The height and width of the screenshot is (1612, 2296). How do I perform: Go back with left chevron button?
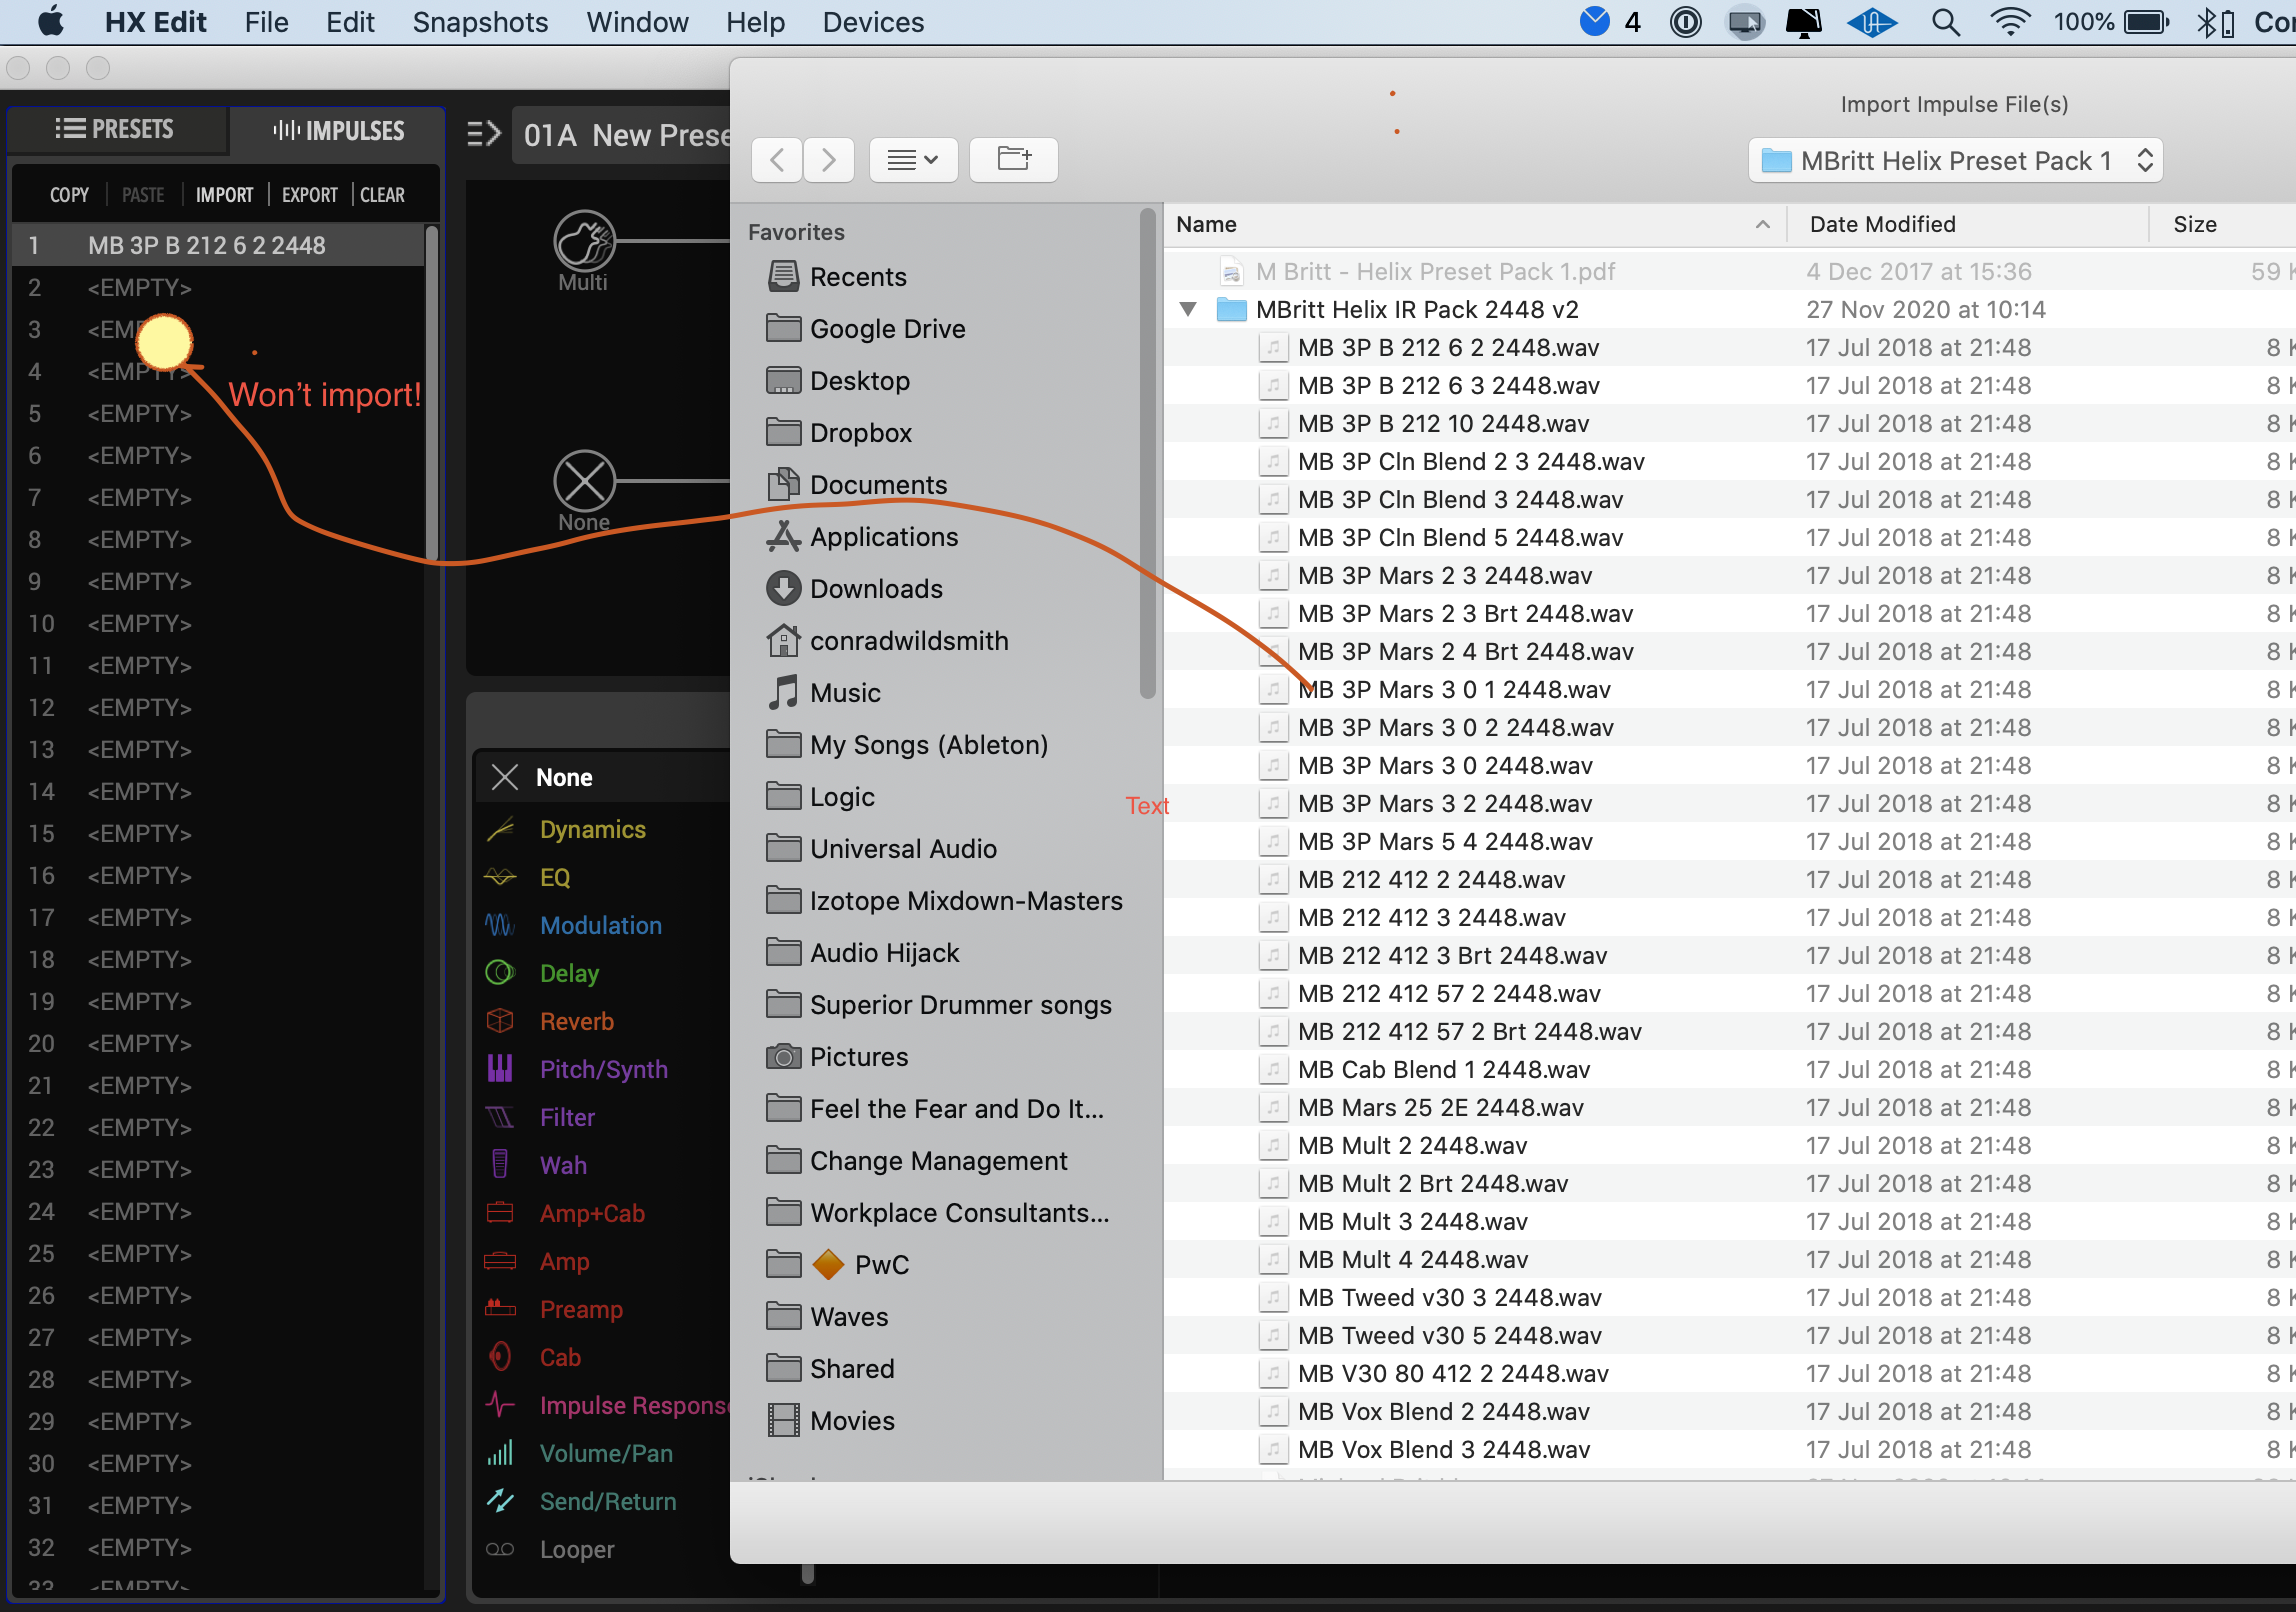[777, 160]
